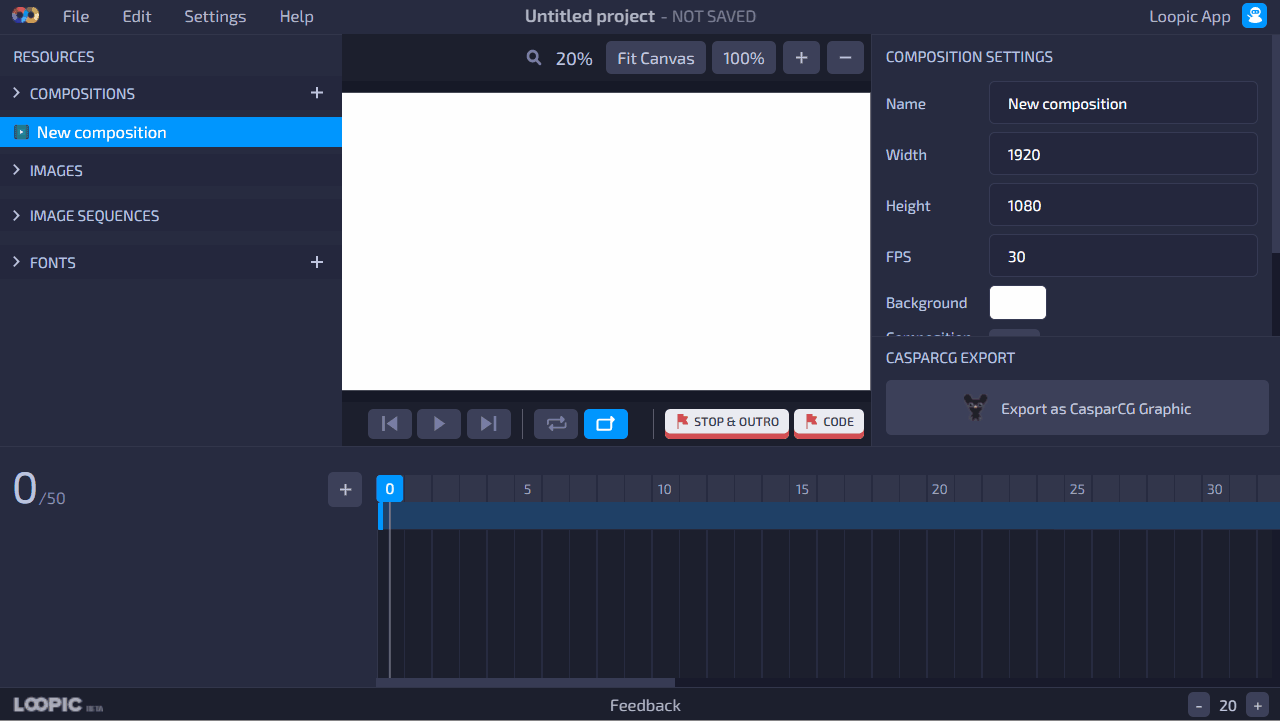Click the CASPARCG EXPORT heading
This screenshot has height=721, width=1280.
pos(950,357)
